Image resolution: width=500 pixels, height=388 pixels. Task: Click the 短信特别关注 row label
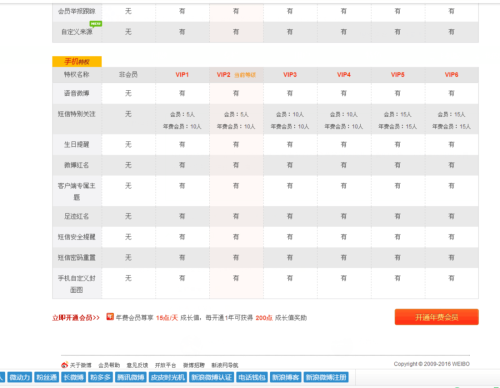click(x=77, y=114)
